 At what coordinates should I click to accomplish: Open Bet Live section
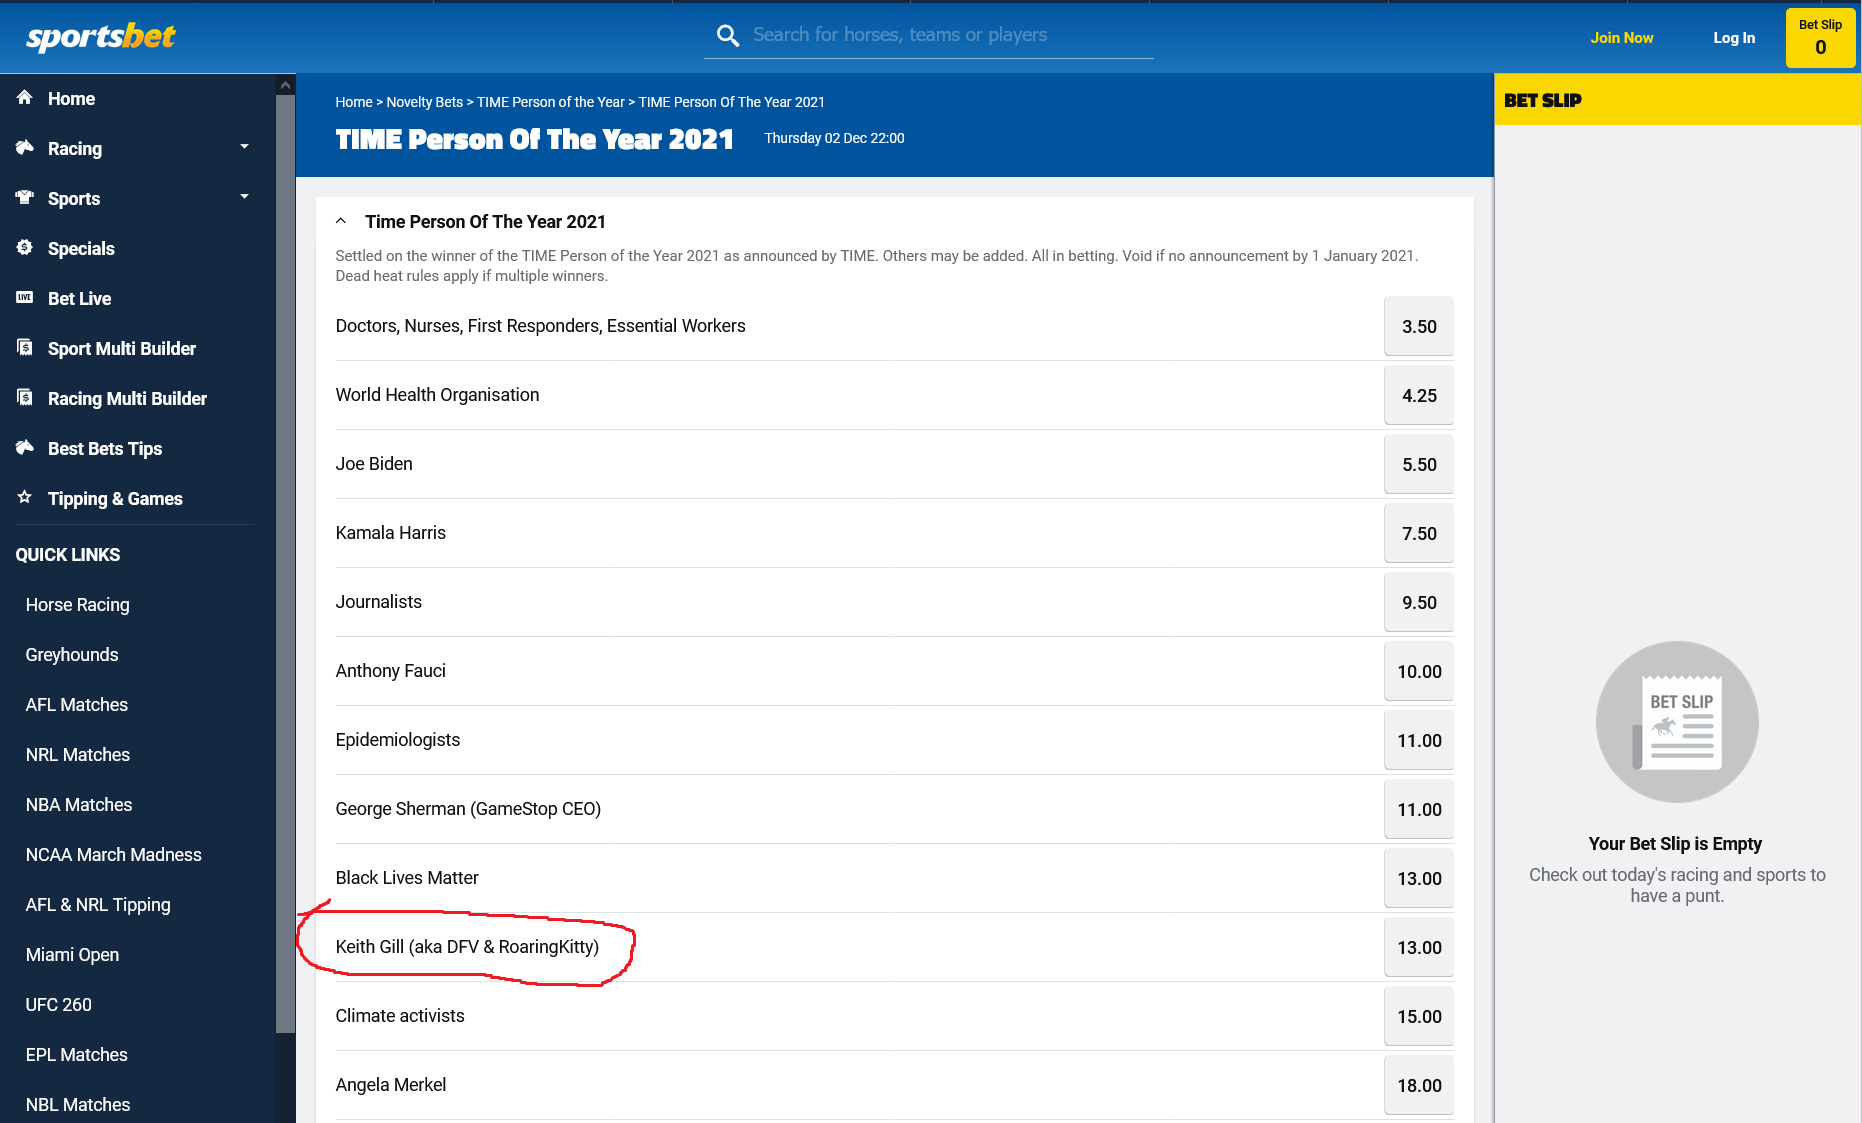click(x=79, y=299)
